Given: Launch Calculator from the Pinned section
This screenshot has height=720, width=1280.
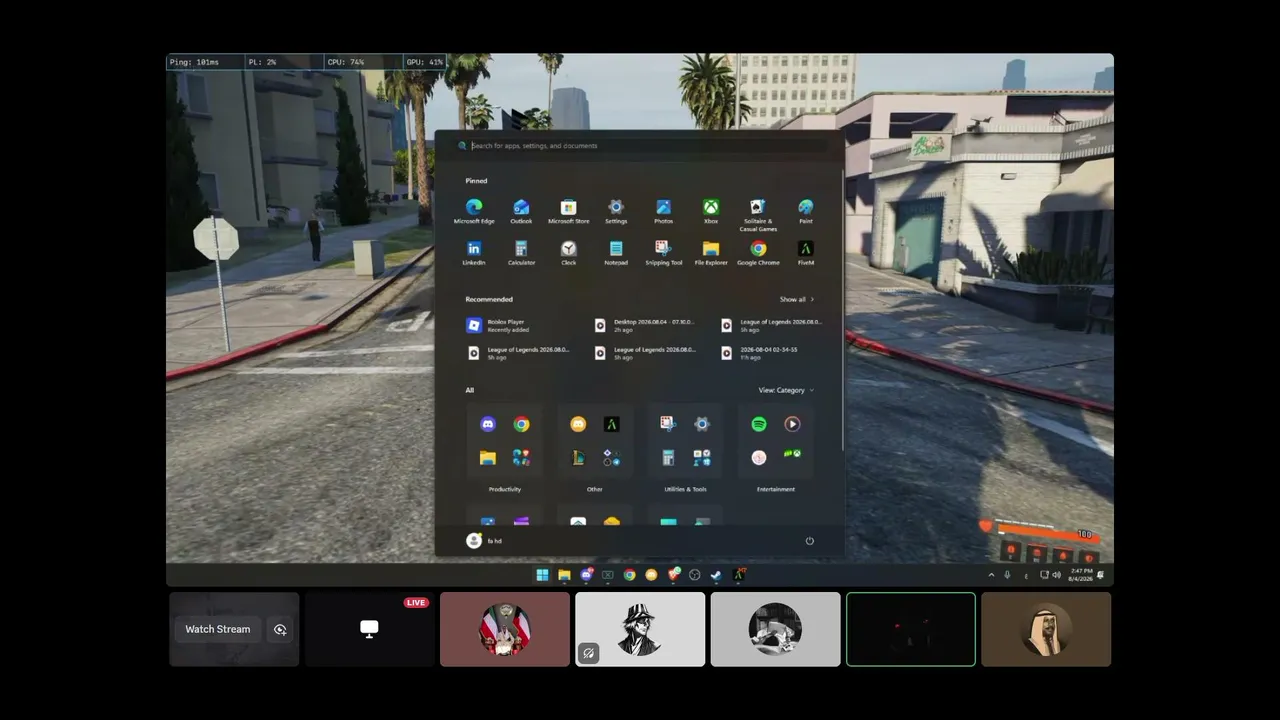Looking at the screenshot, I should 521,253.
